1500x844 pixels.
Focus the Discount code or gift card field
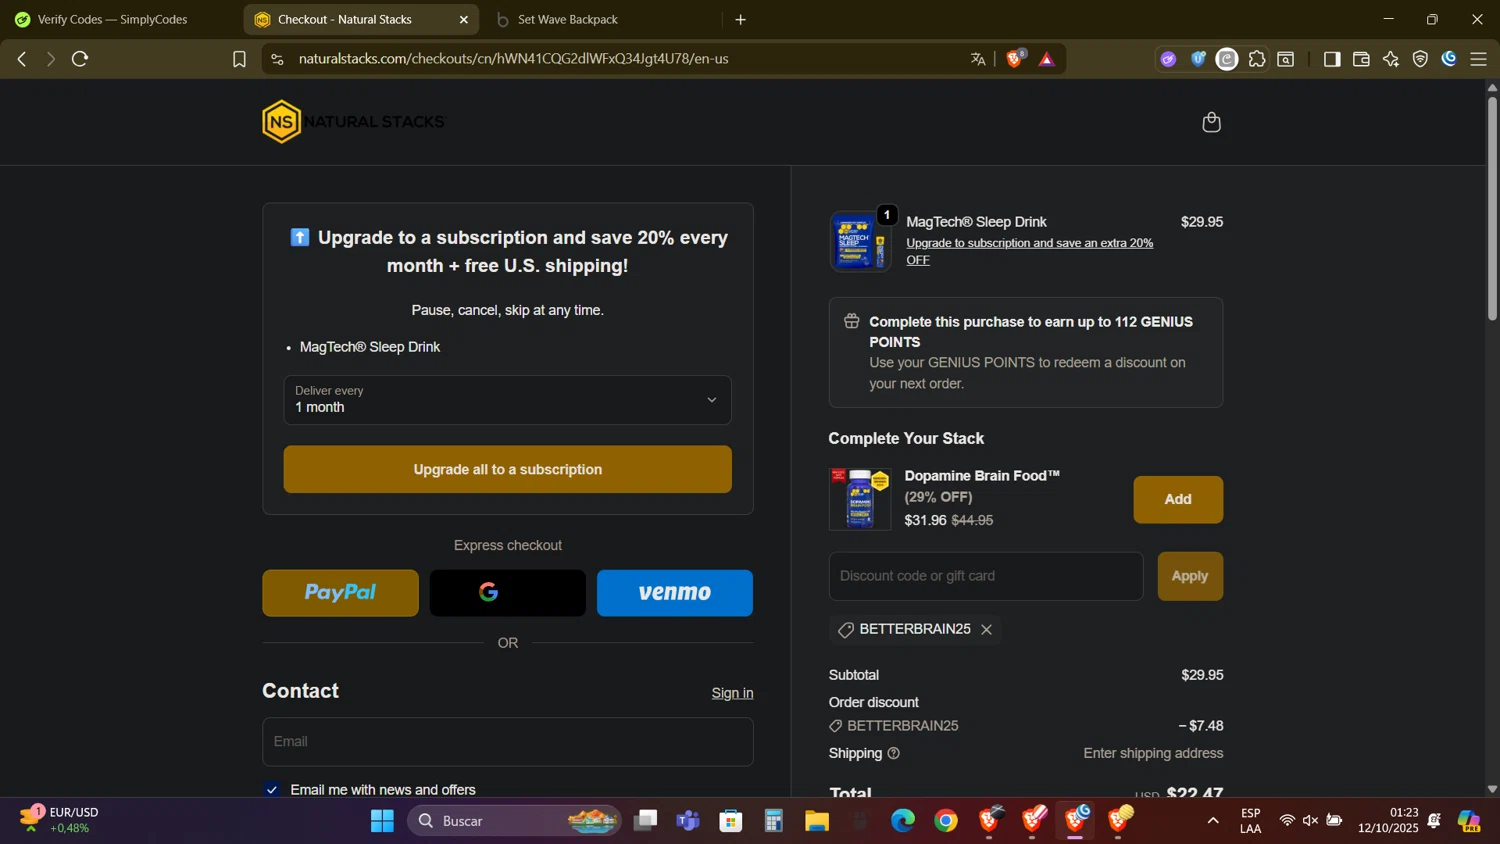pyautogui.click(x=985, y=576)
